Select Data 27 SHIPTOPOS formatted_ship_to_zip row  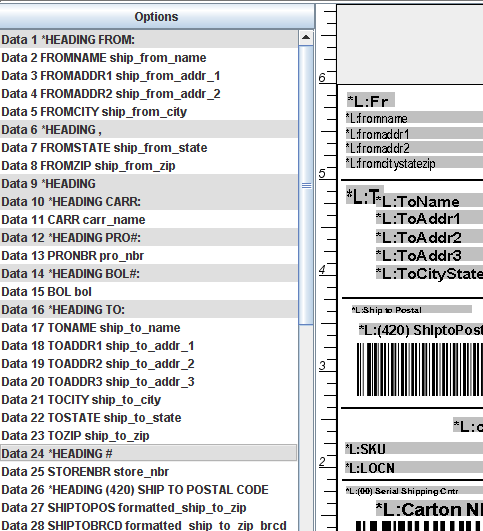tap(149, 507)
